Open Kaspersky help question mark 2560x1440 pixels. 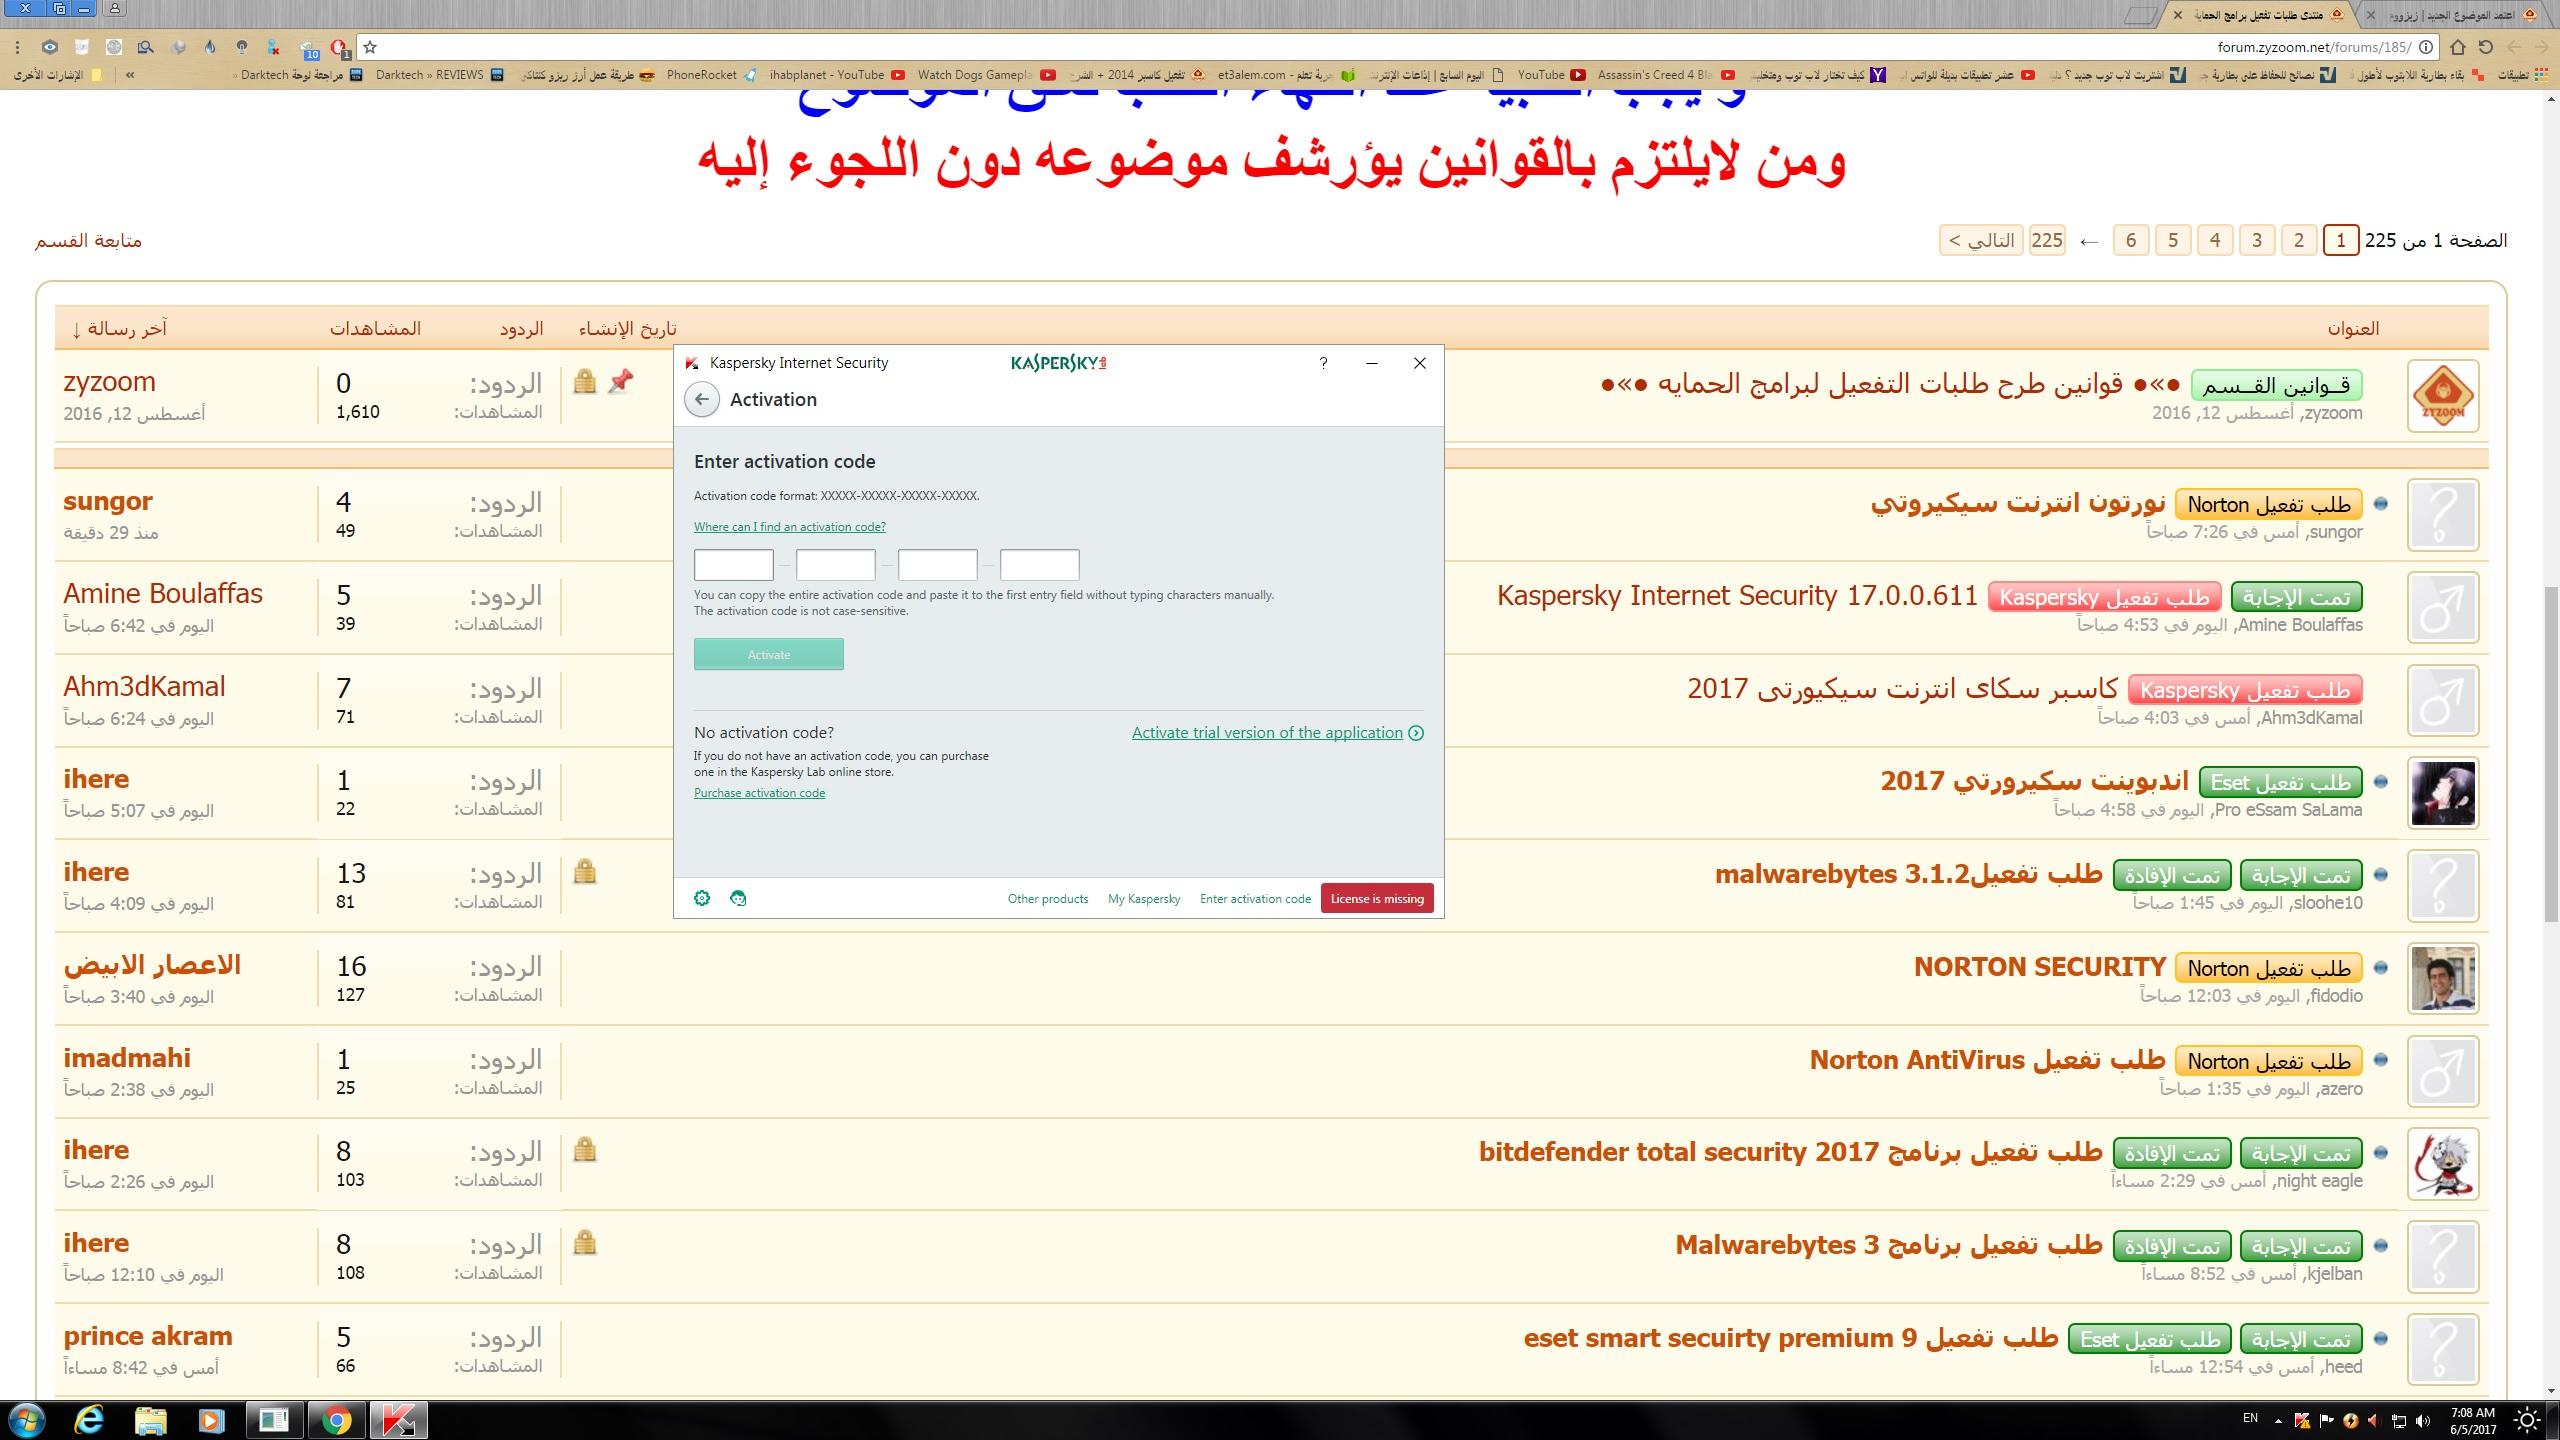(1323, 363)
